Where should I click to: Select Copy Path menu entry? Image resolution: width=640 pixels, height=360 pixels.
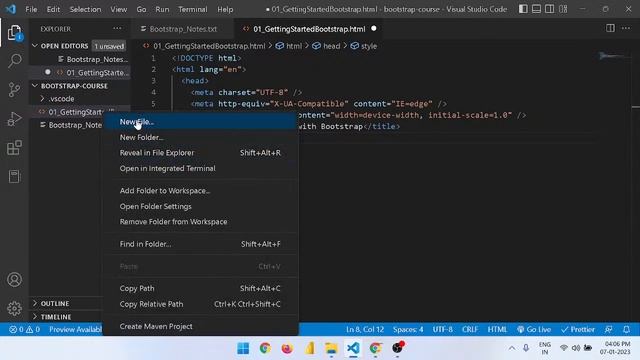pos(200,288)
